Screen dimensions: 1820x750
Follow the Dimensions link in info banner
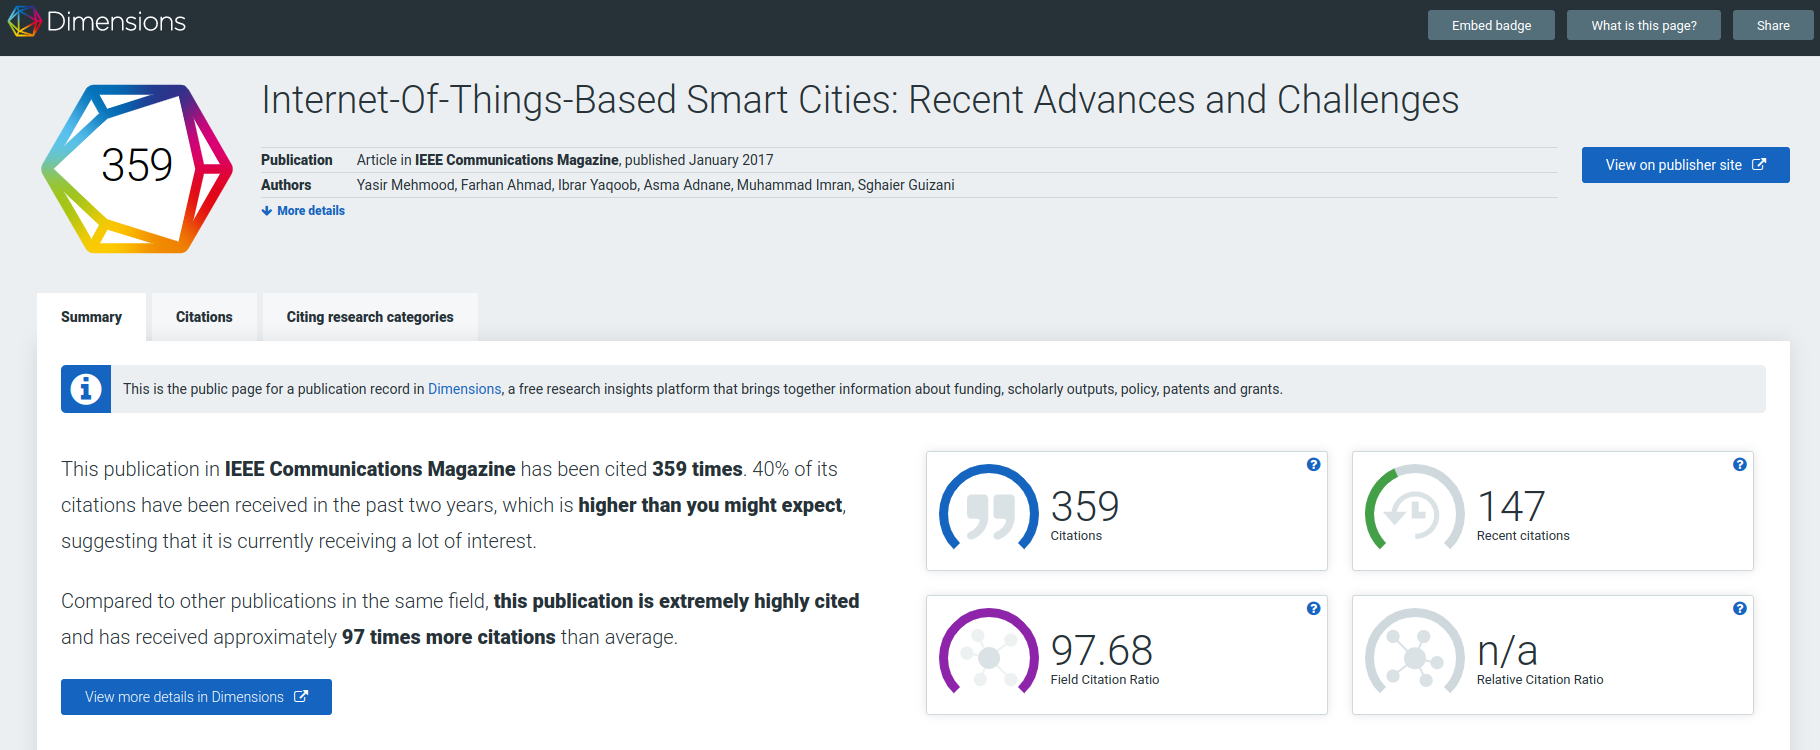tap(465, 389)
